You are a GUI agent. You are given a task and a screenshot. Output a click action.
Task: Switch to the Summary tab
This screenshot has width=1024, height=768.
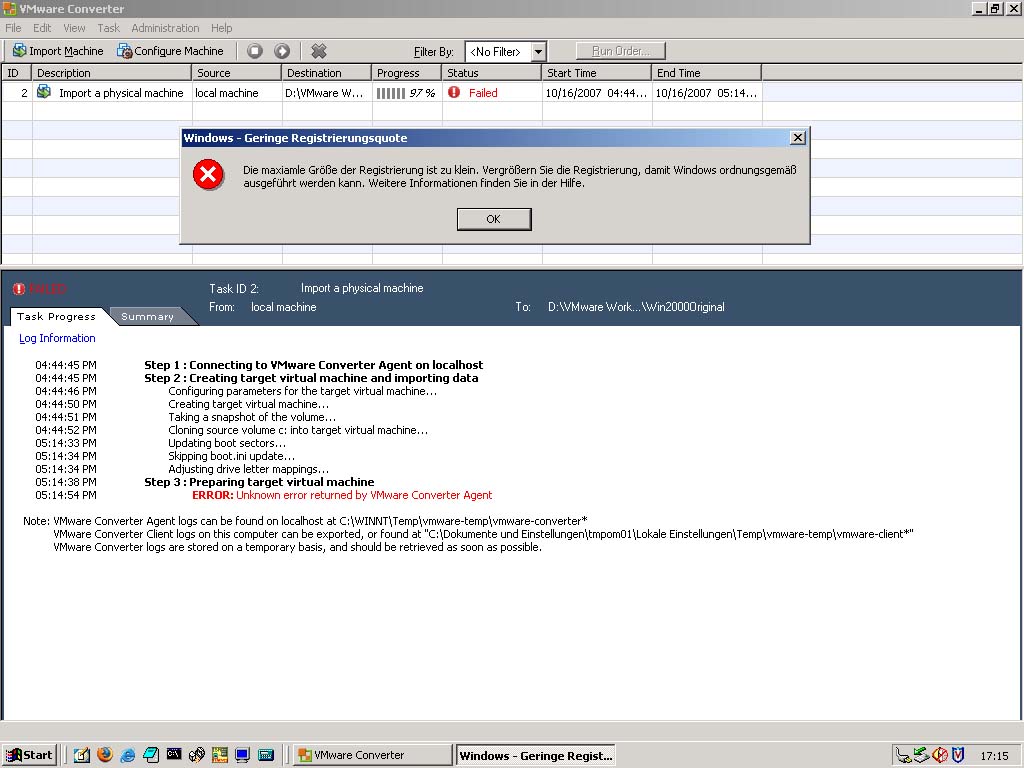[148, 317]
